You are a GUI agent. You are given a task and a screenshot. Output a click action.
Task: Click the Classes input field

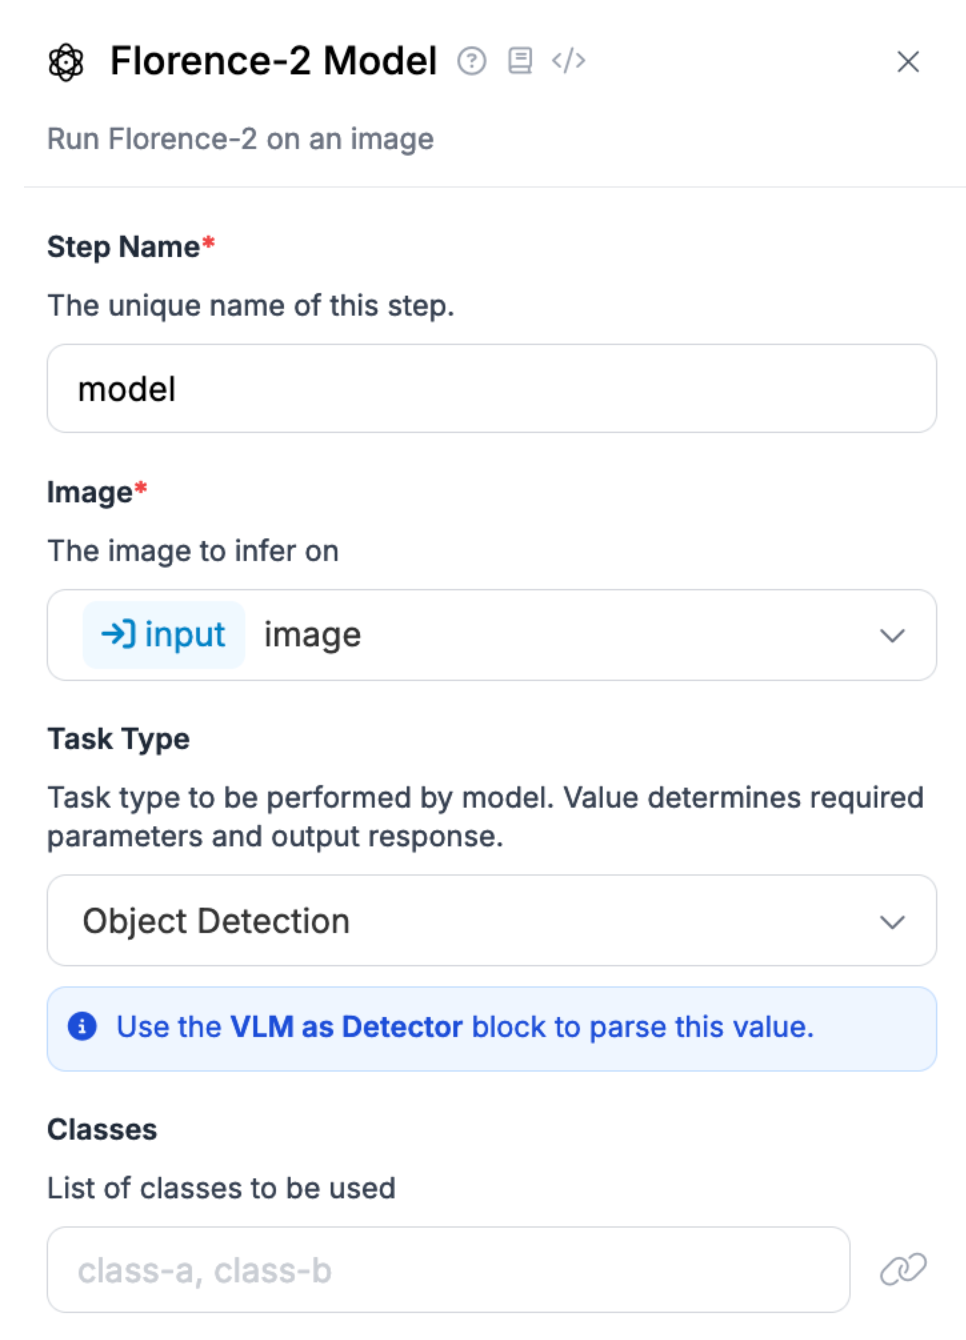pyautogui.click(x=448, y=1270)
